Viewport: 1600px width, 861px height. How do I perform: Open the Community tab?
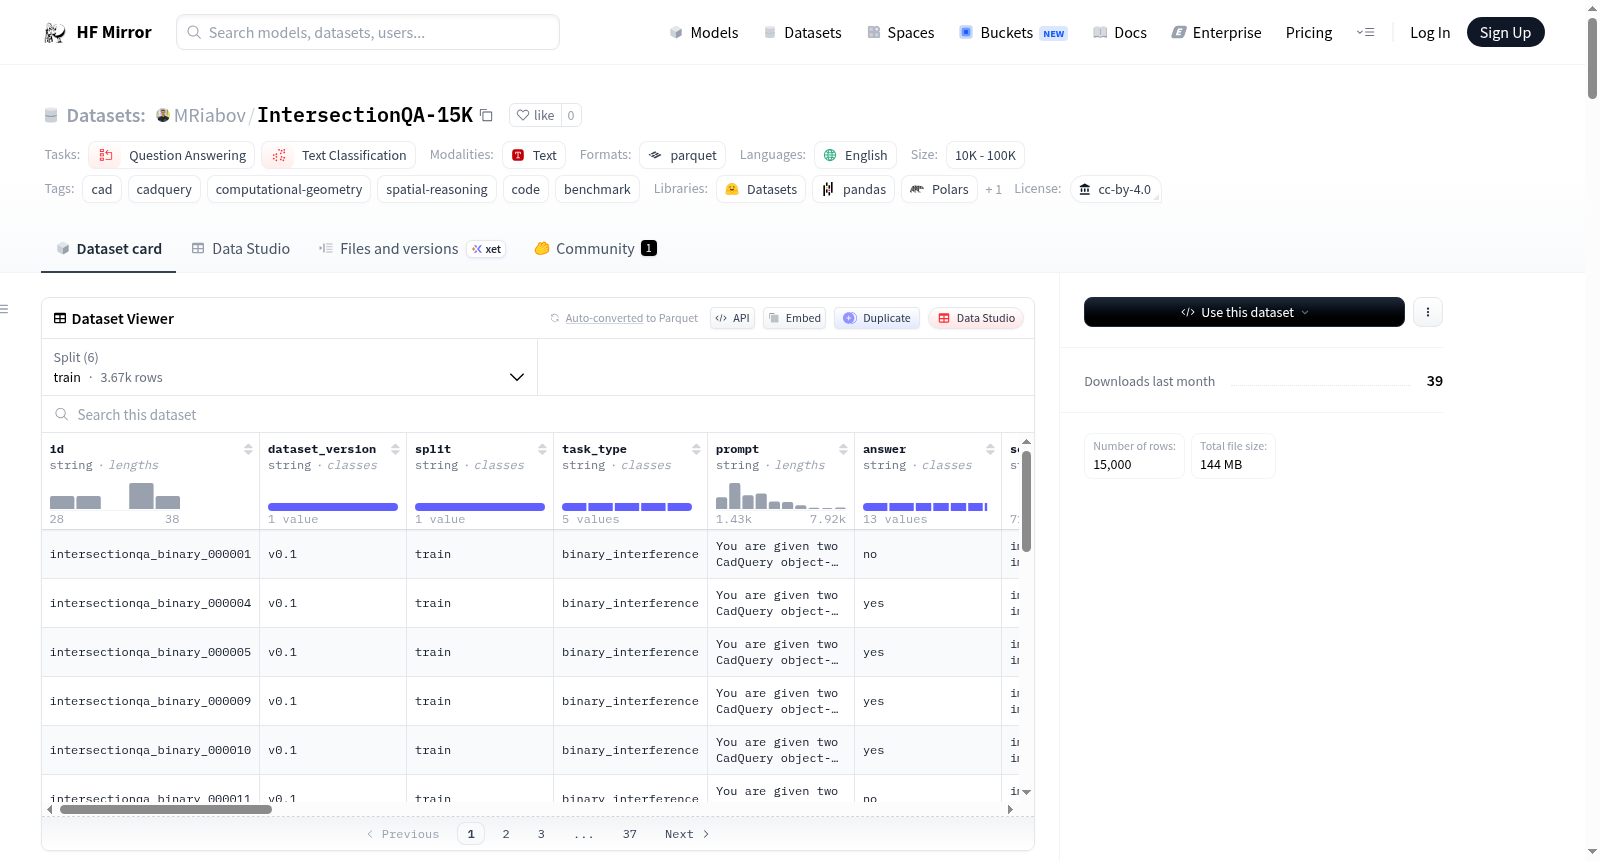point(595,249)
